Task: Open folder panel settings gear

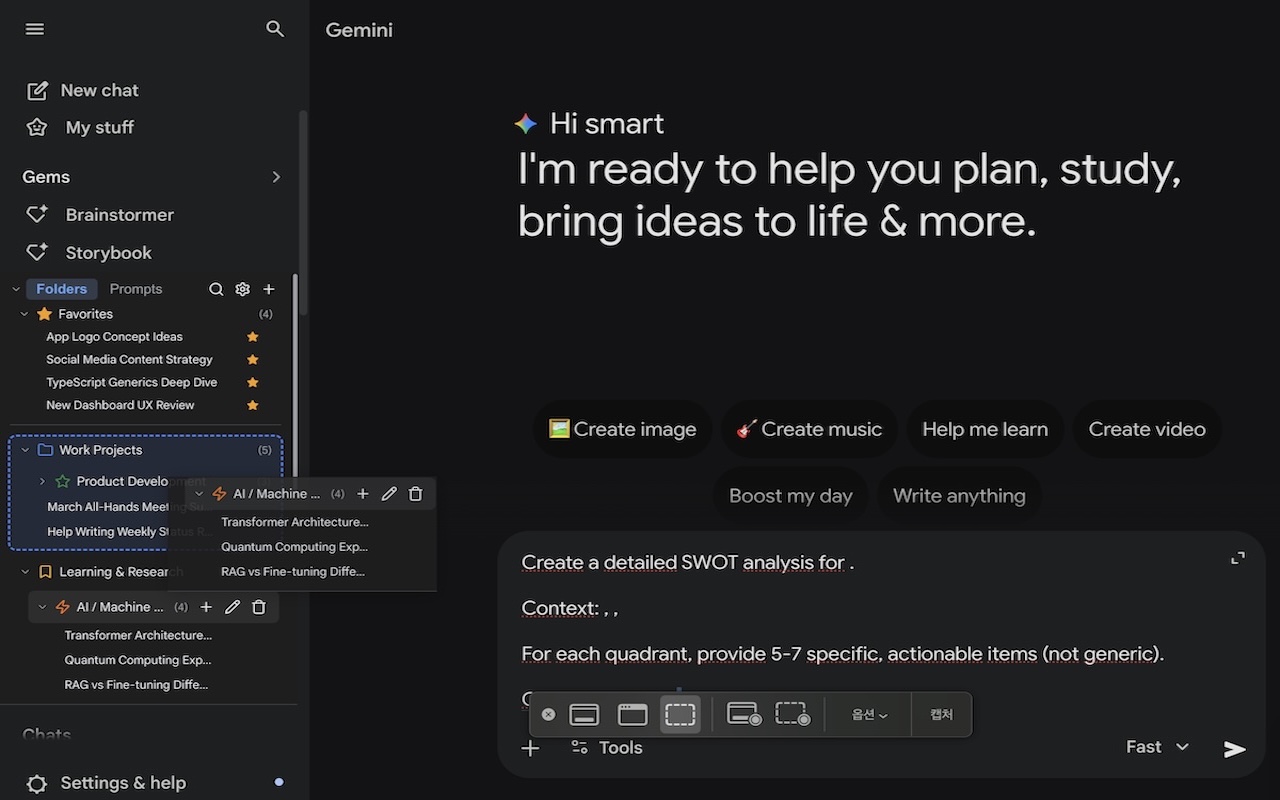Action: 242,289
